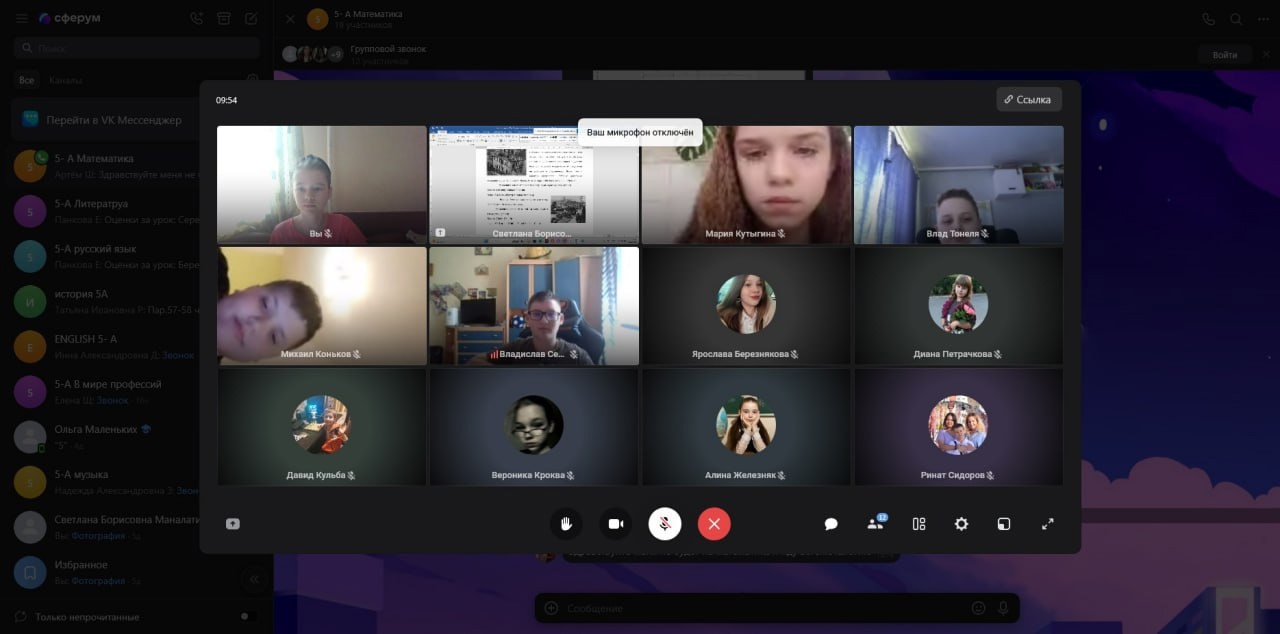Viewport: 1280px width, 634px height.
Task: Select Ярослава Березнякова participant tile
Action: pos(746,306)
